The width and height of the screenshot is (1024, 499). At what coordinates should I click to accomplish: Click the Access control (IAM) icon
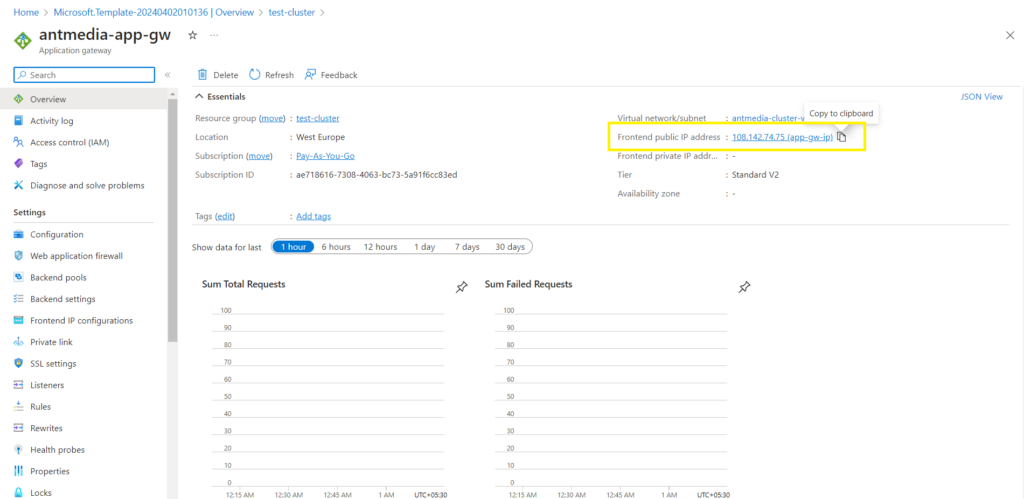[x=18, y=142]
